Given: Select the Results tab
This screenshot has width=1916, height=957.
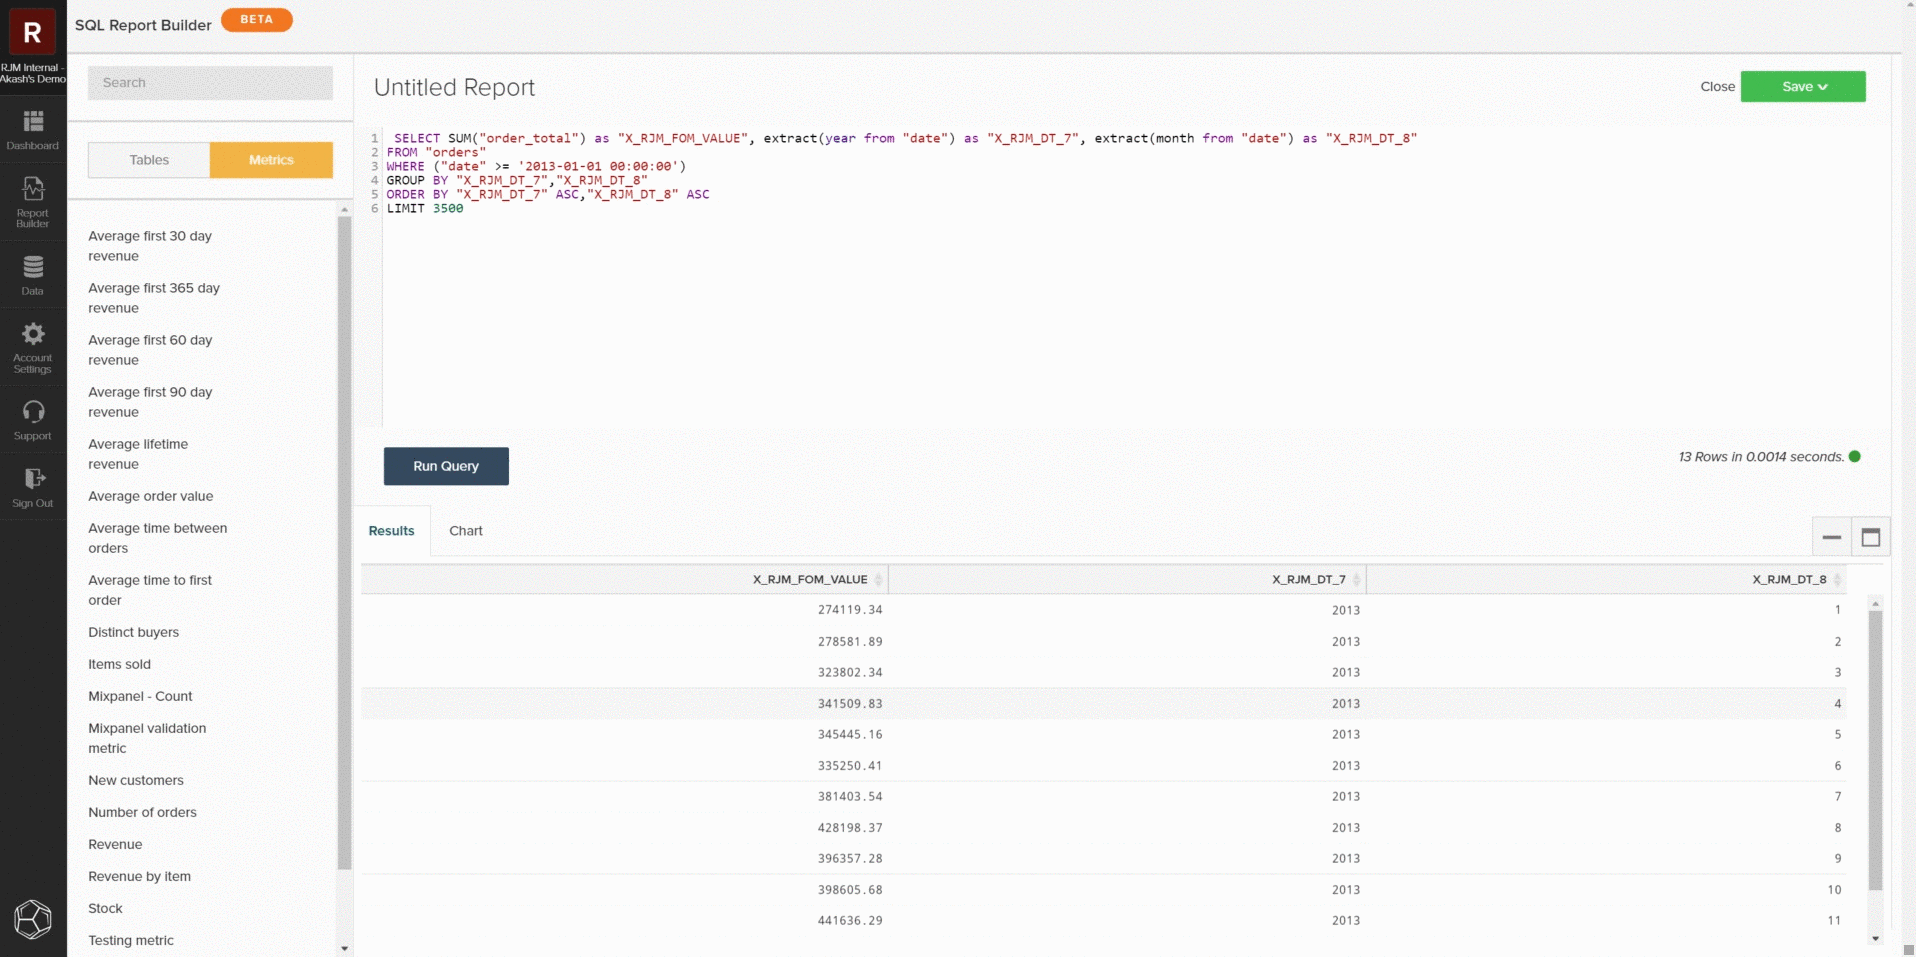Looking at the screenshot, I should click(x=390, y=530).
